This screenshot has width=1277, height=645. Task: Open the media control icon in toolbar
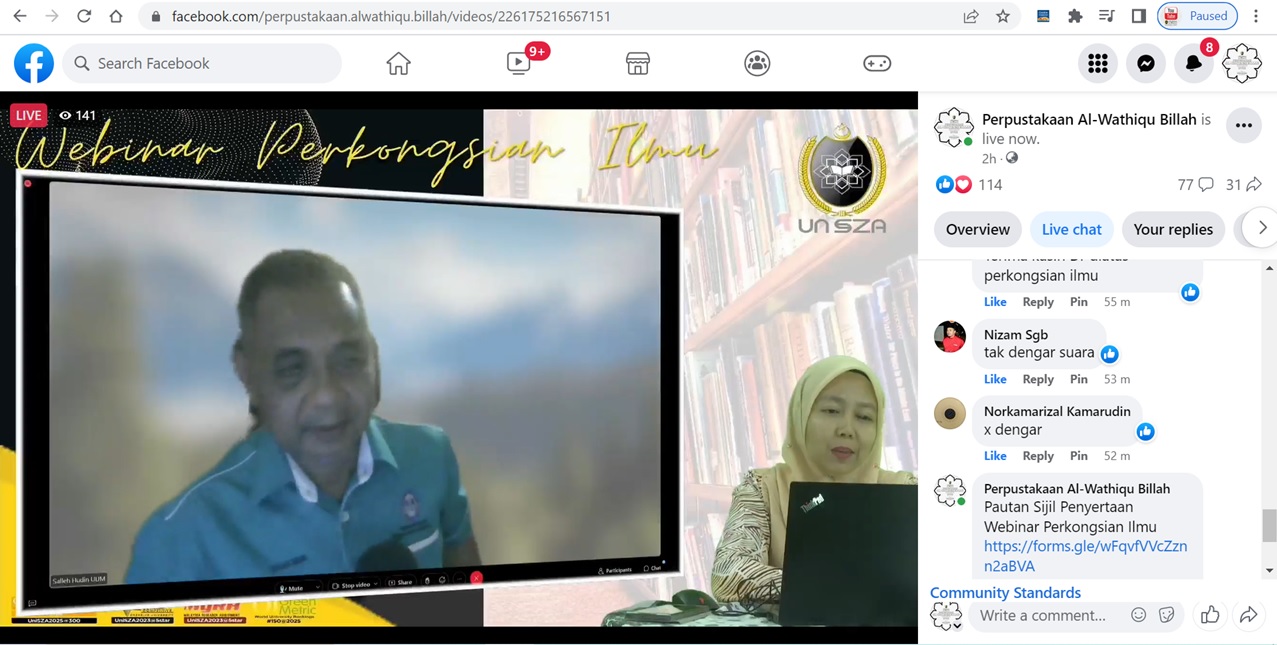(x=1107, y=16)
